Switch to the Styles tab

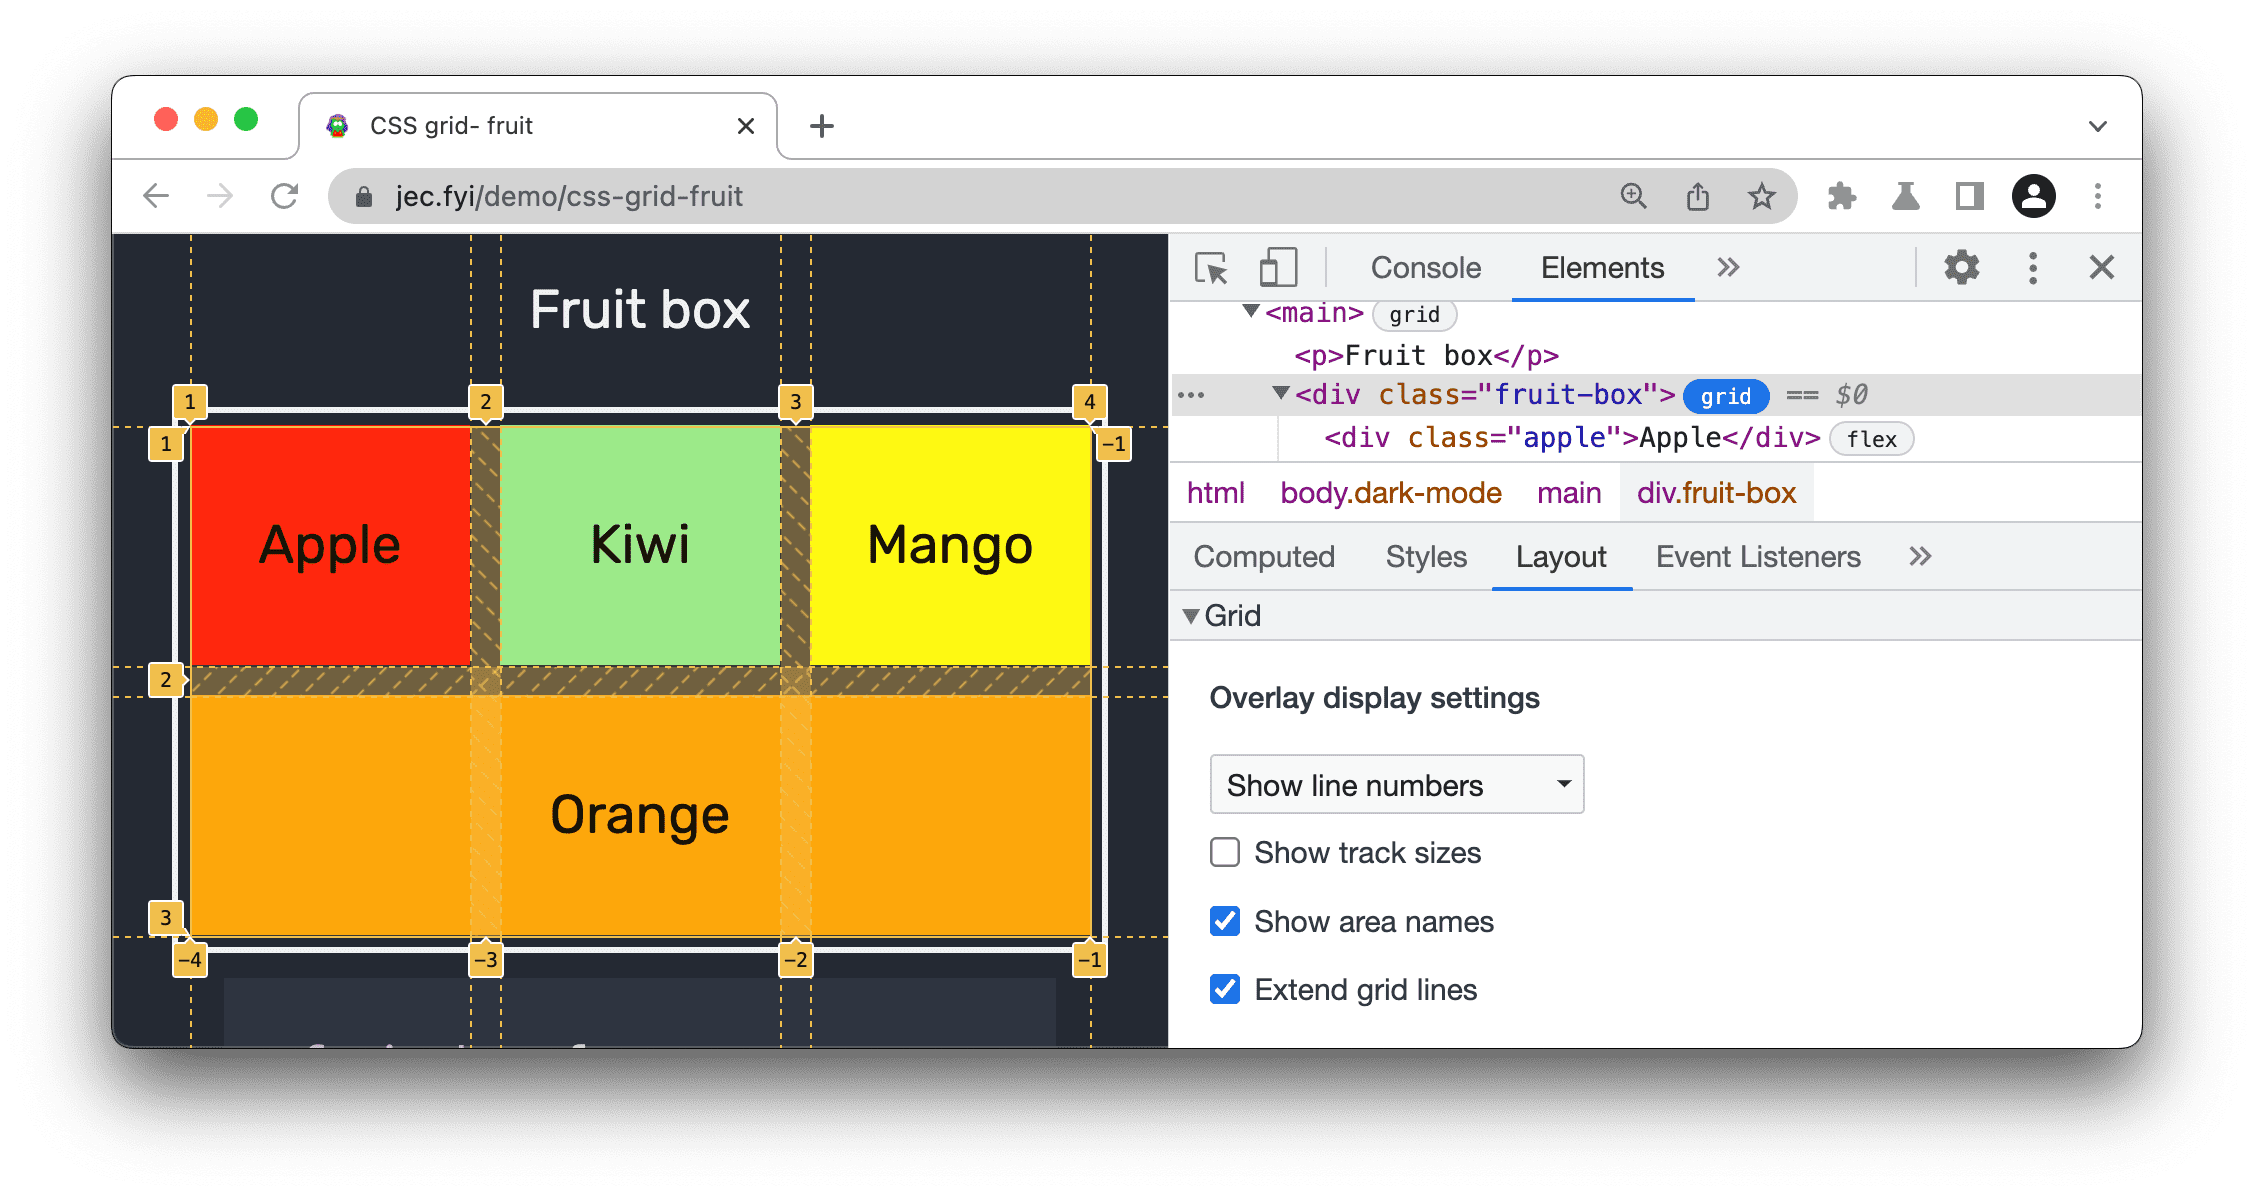point(1424,556)
